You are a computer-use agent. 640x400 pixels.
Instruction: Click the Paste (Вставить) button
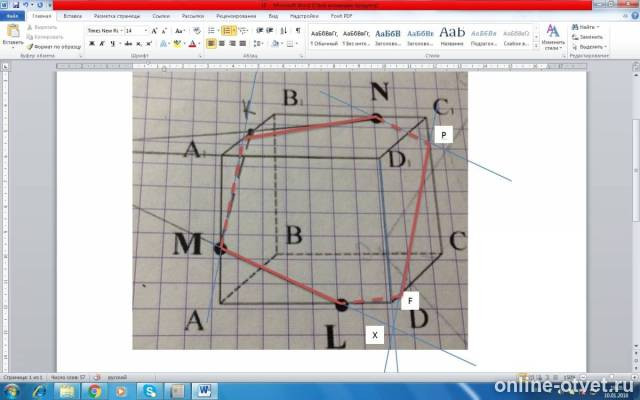(12, 37)
